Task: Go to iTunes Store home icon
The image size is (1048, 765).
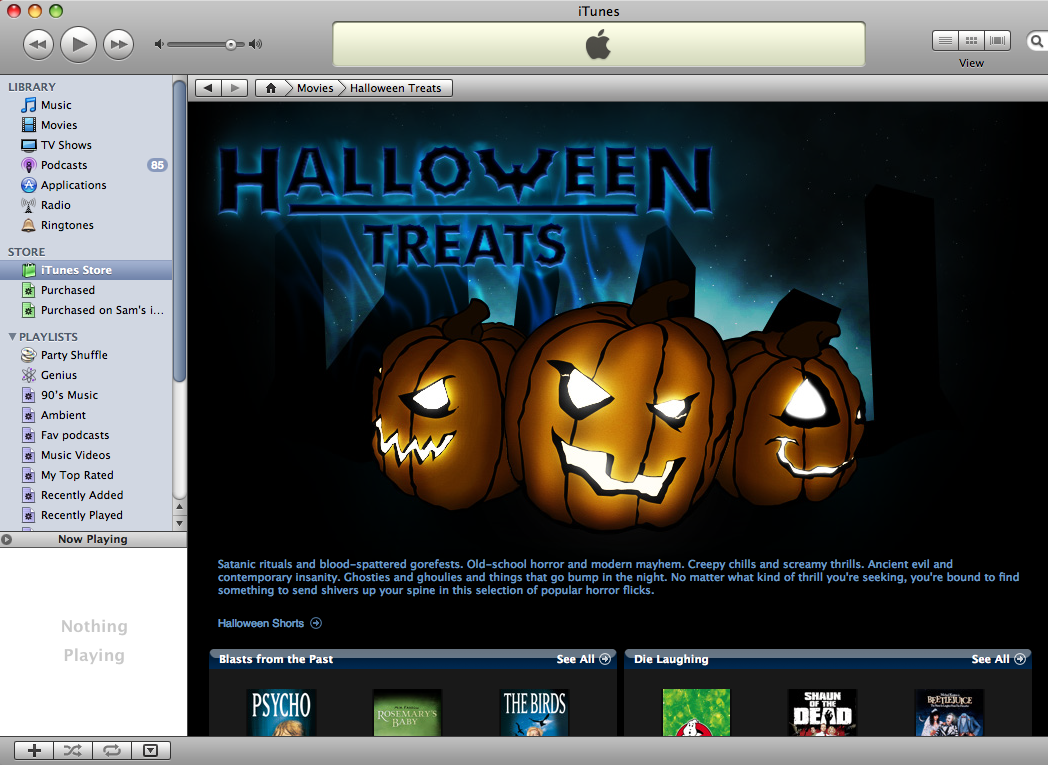Action: 271,88
